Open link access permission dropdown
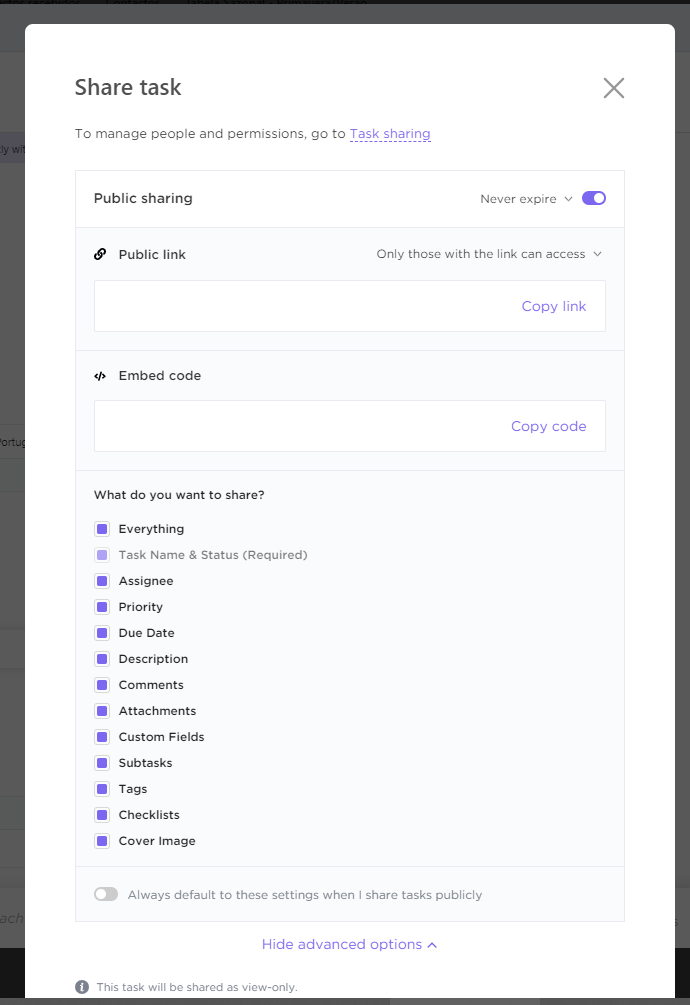 click(x=489, y=254)
